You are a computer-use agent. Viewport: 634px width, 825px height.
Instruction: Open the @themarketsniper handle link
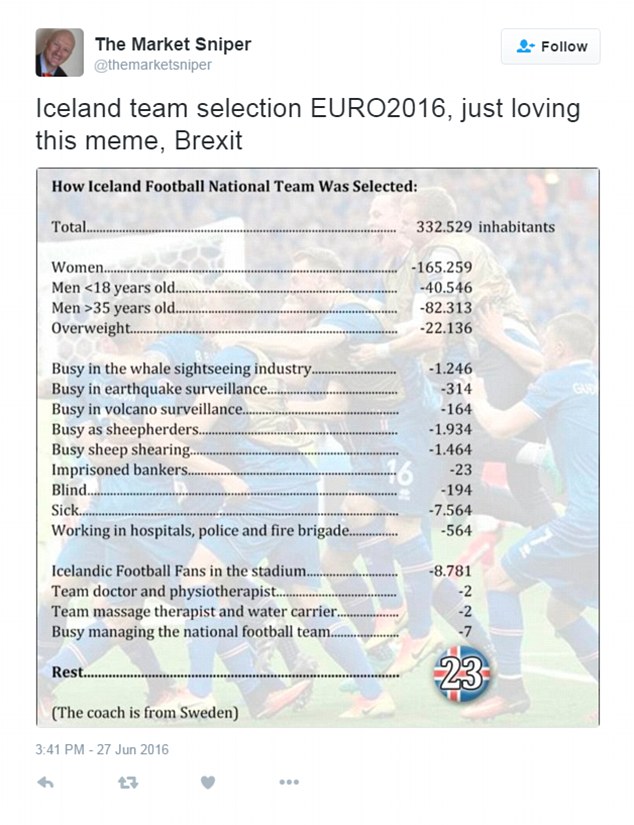[153, 65]
